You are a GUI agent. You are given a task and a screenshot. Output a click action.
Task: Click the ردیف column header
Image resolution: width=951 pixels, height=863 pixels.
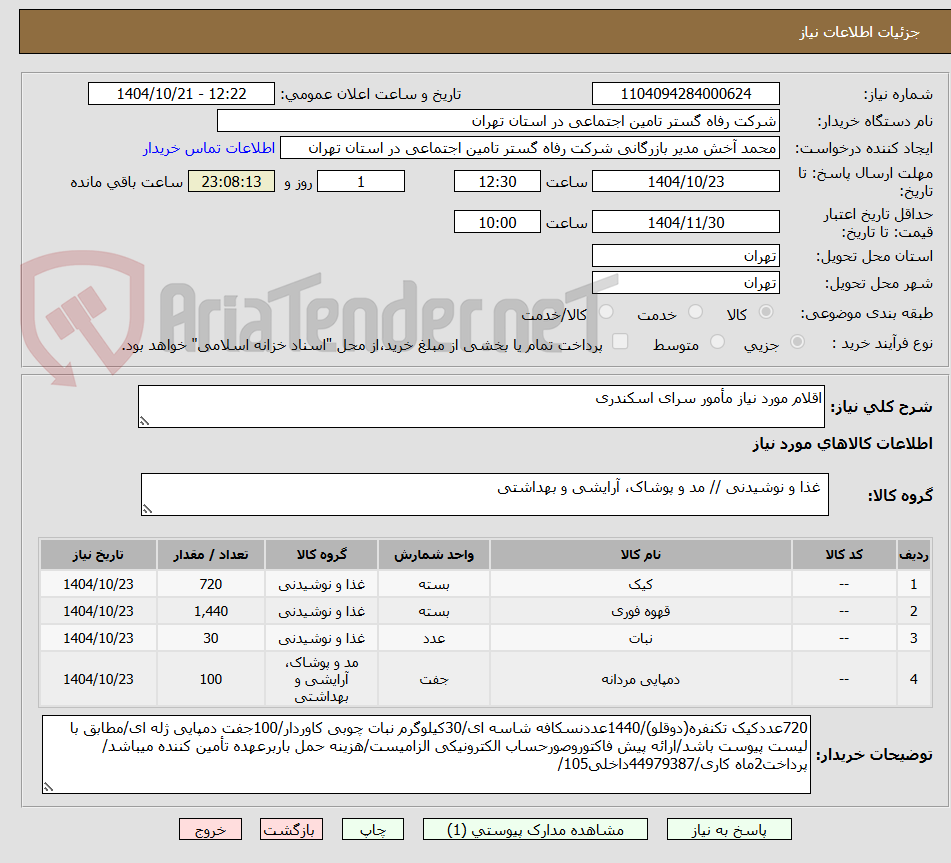[x=914, y=554]
